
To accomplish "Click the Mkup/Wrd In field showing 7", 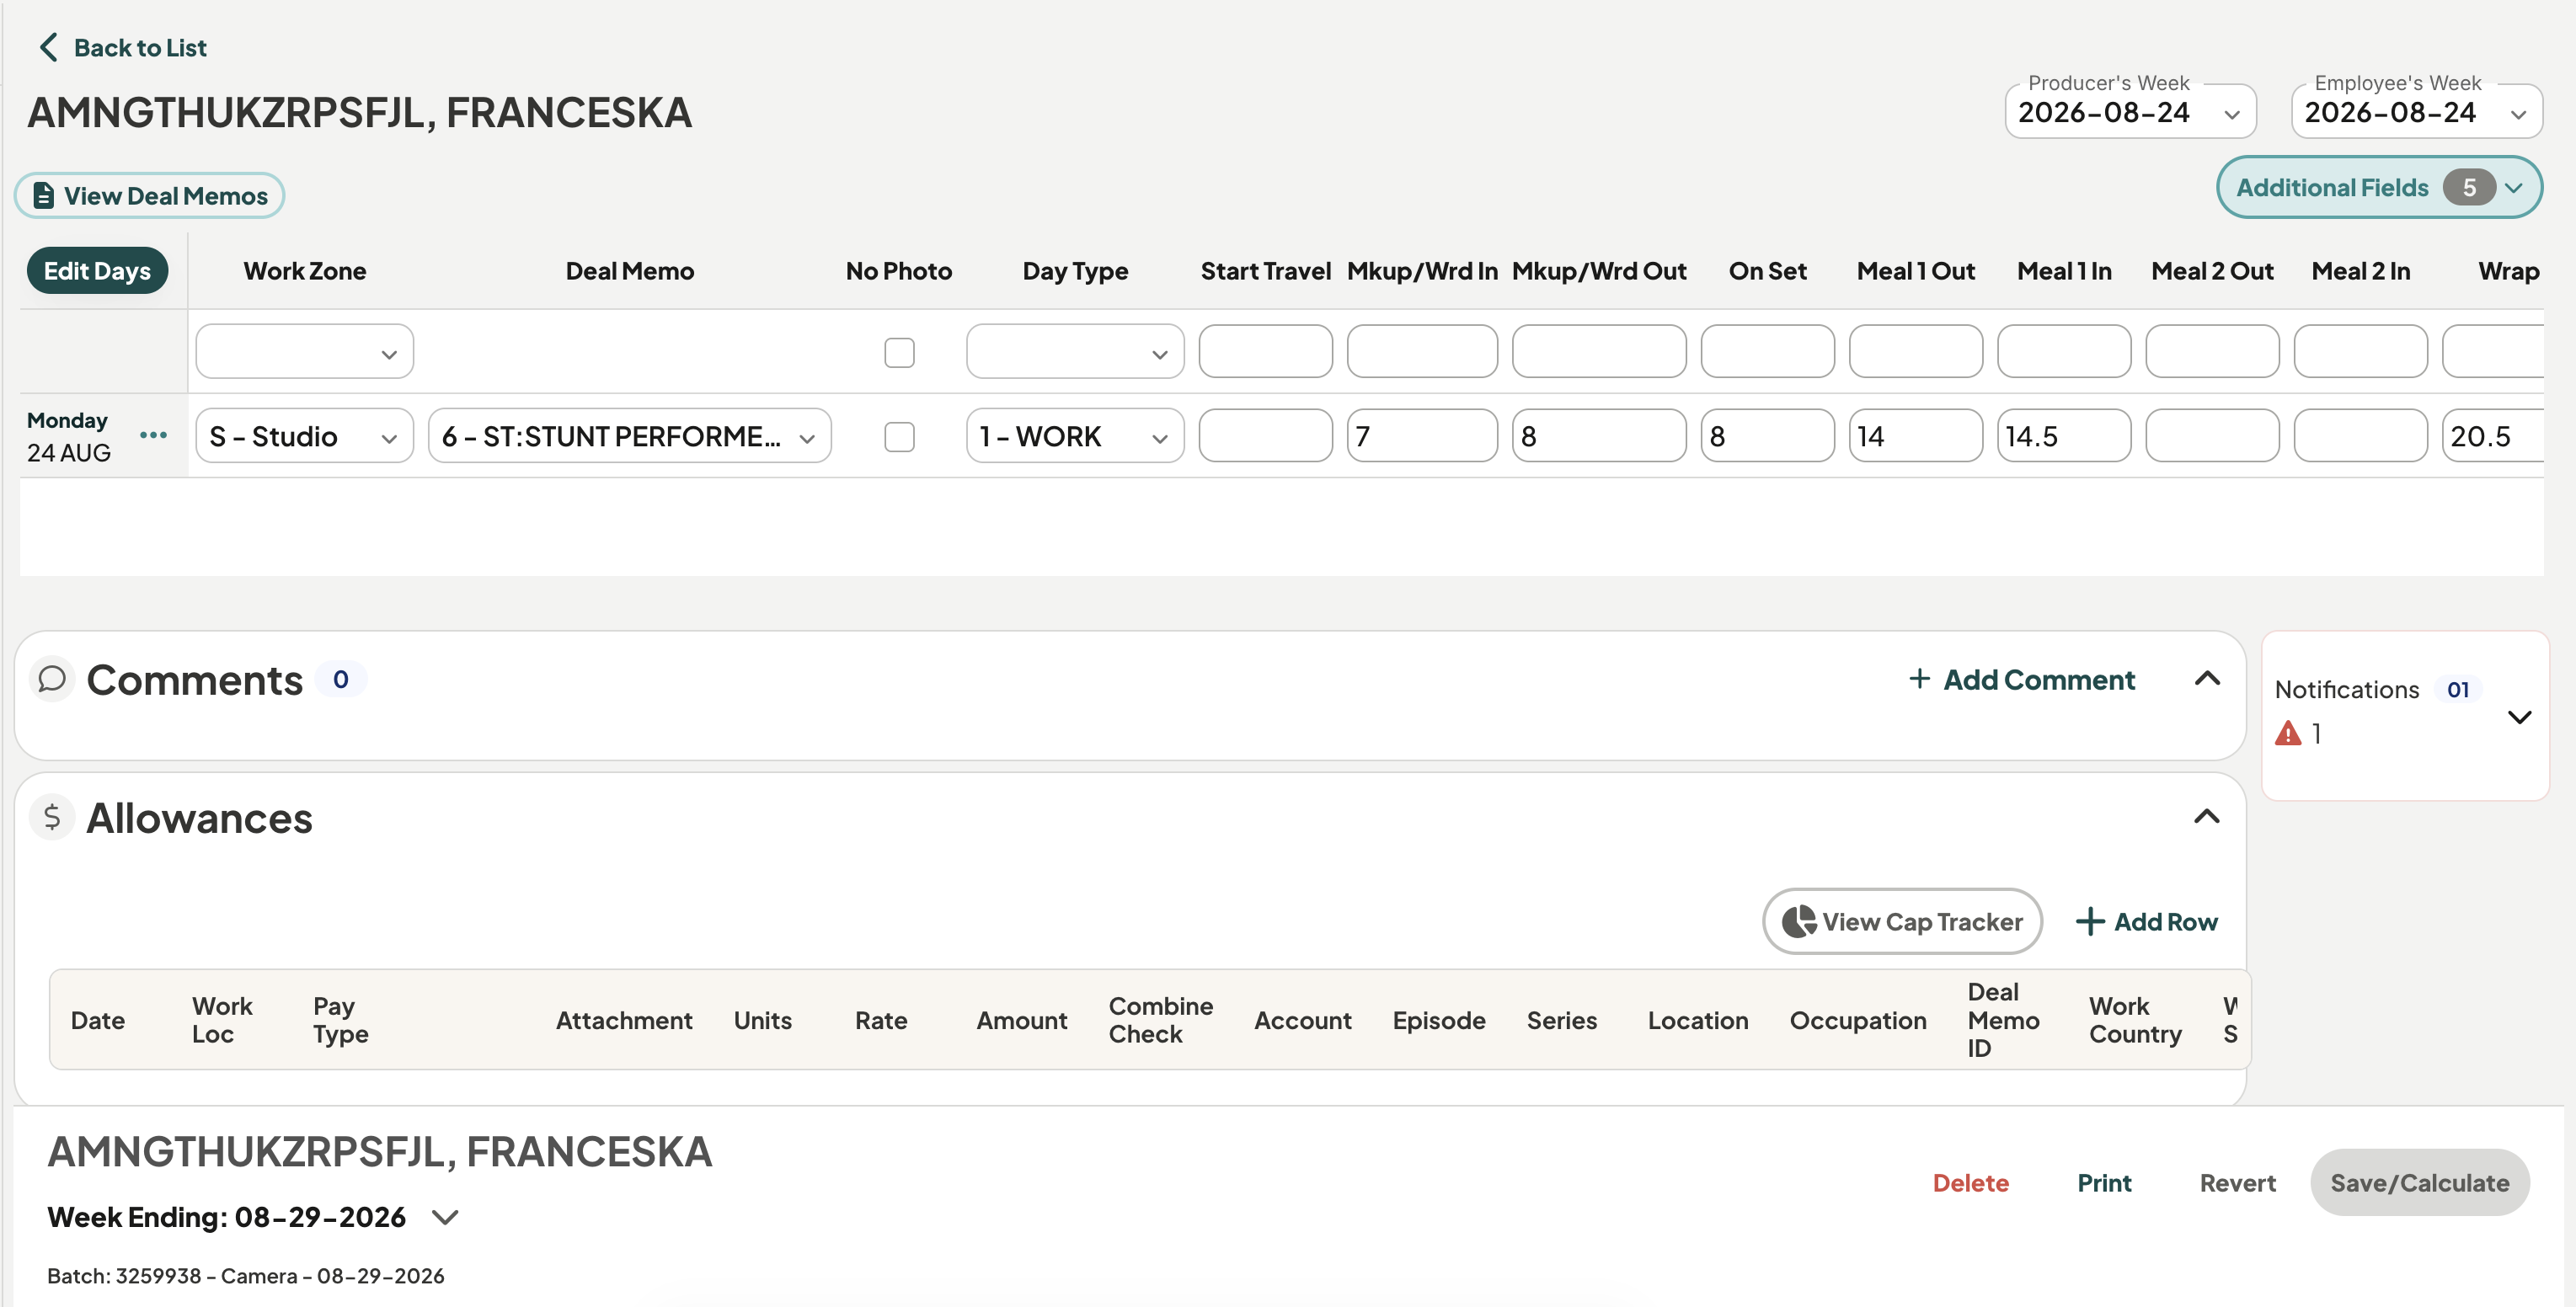I will (x=1422, y=436).
